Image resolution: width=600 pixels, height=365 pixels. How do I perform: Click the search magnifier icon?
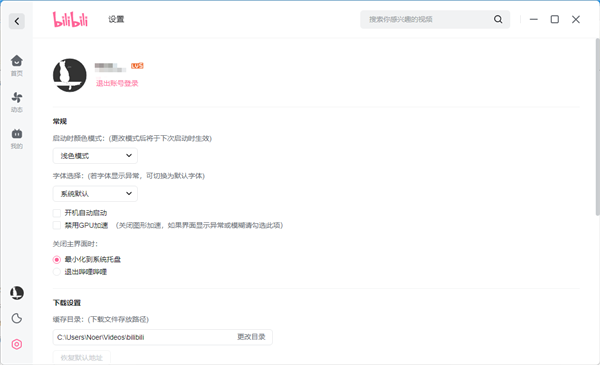pos(498,19)
